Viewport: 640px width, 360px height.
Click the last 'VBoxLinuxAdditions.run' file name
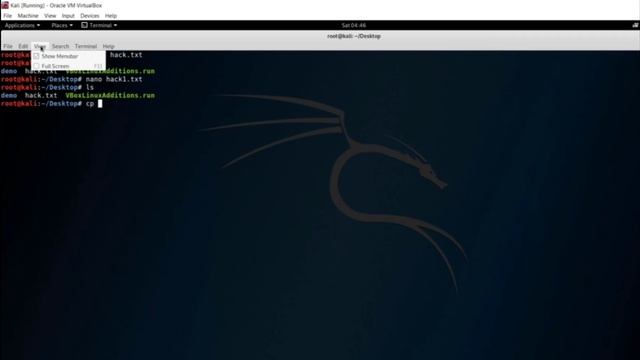[110, 96]
